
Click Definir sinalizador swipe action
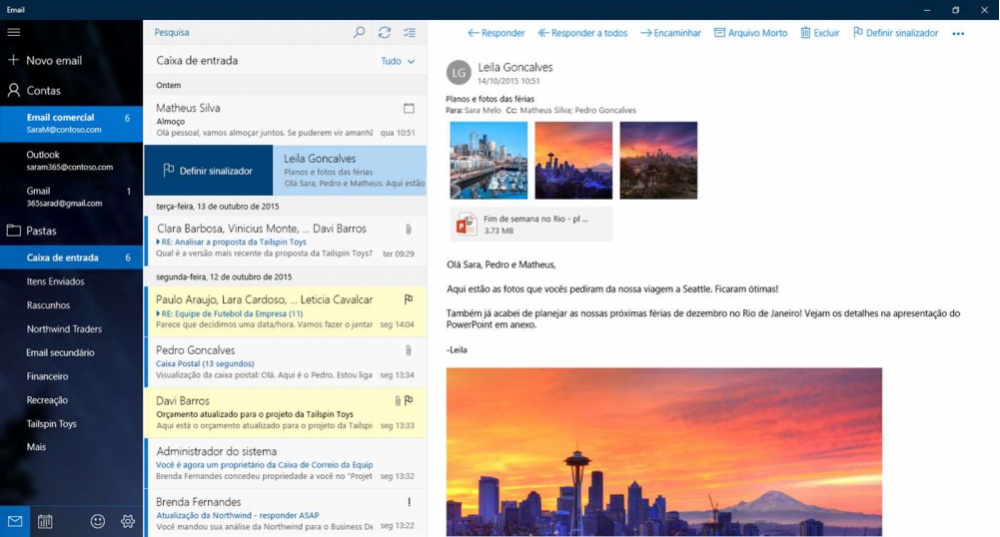[209, 170]
